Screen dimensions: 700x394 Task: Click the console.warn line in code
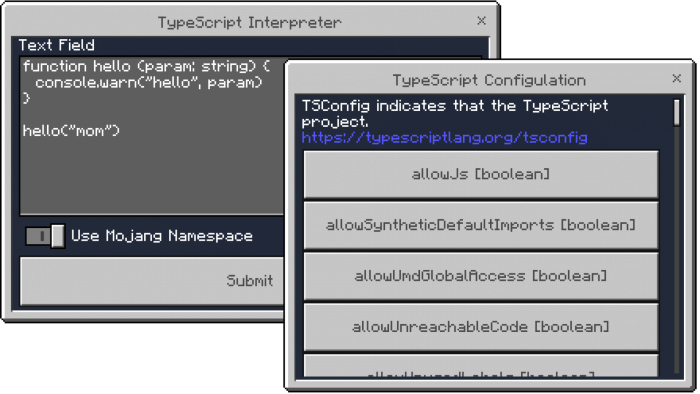point(149,83)
